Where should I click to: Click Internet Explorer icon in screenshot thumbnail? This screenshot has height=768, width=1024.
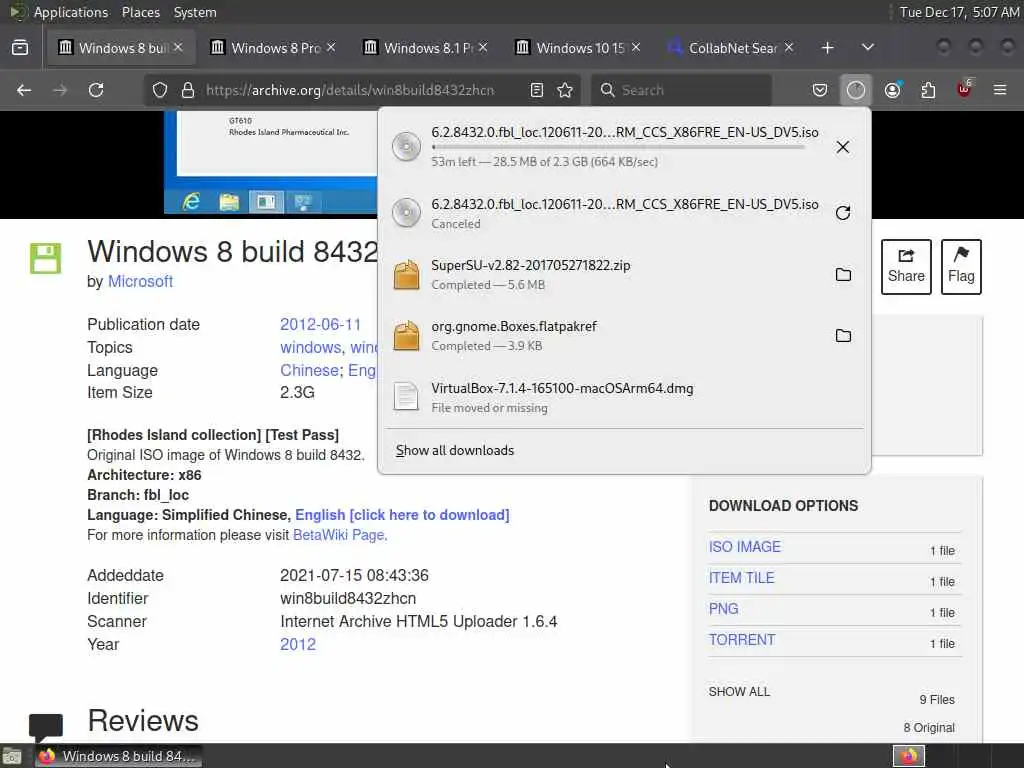tap(191, 202)
